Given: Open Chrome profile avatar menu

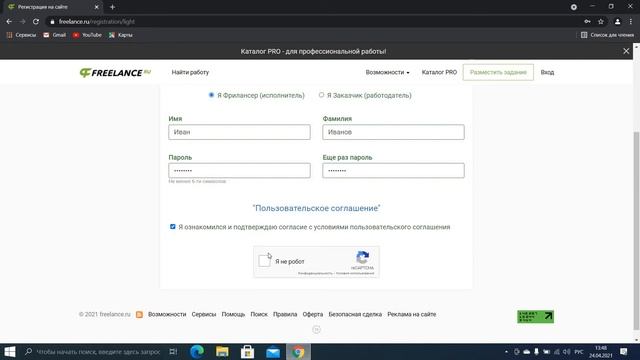Looking at the screenshot, I should click(x=618, y=22).
